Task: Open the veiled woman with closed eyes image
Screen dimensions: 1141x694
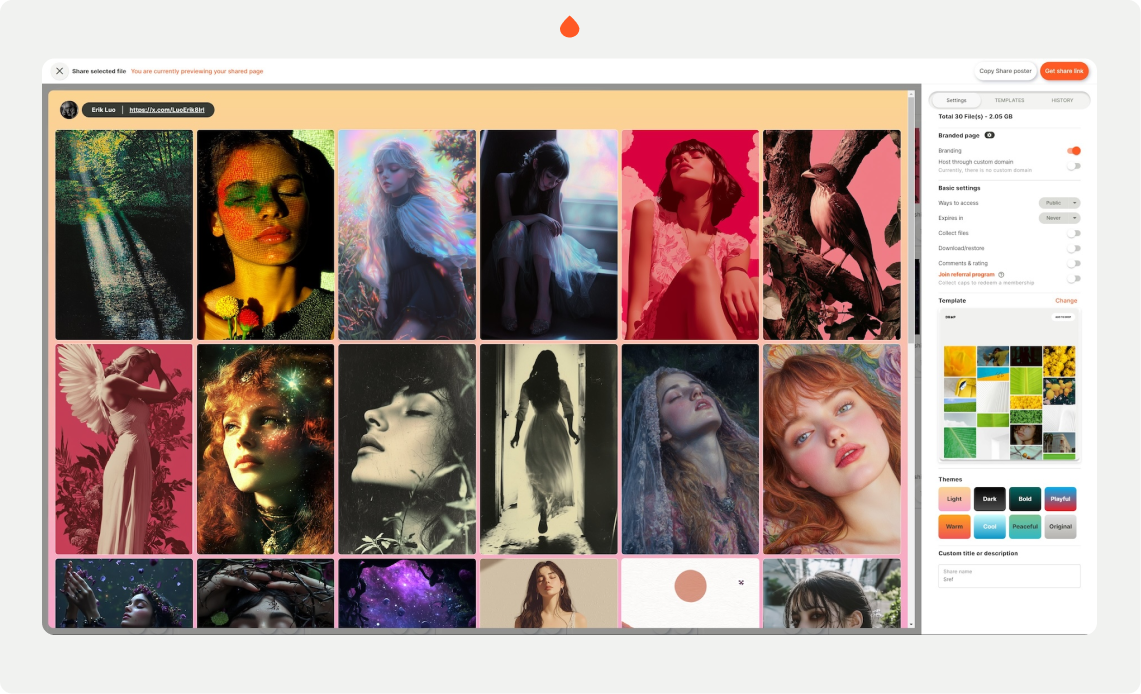Action: (x=690, y=449)
